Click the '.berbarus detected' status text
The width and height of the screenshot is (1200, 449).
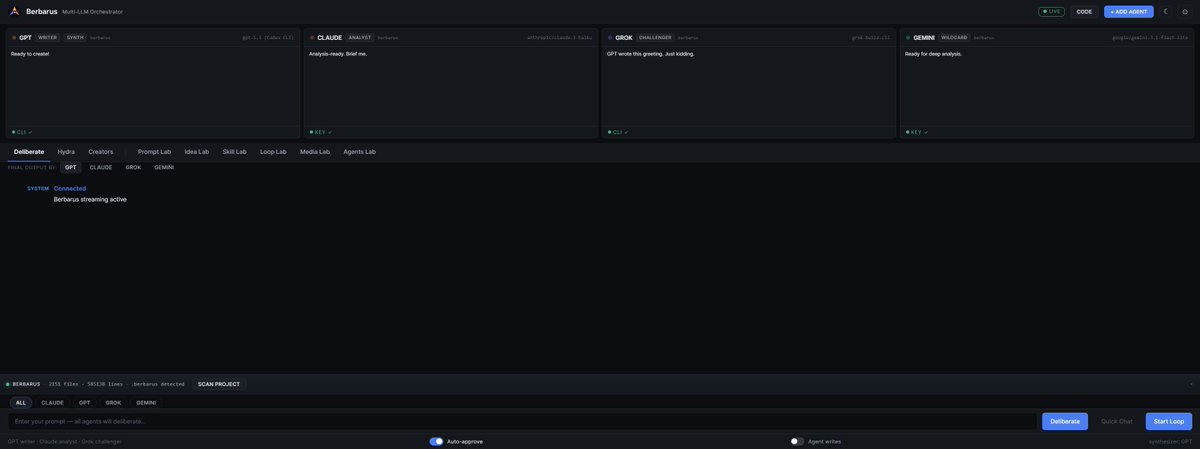click(158, 384)
